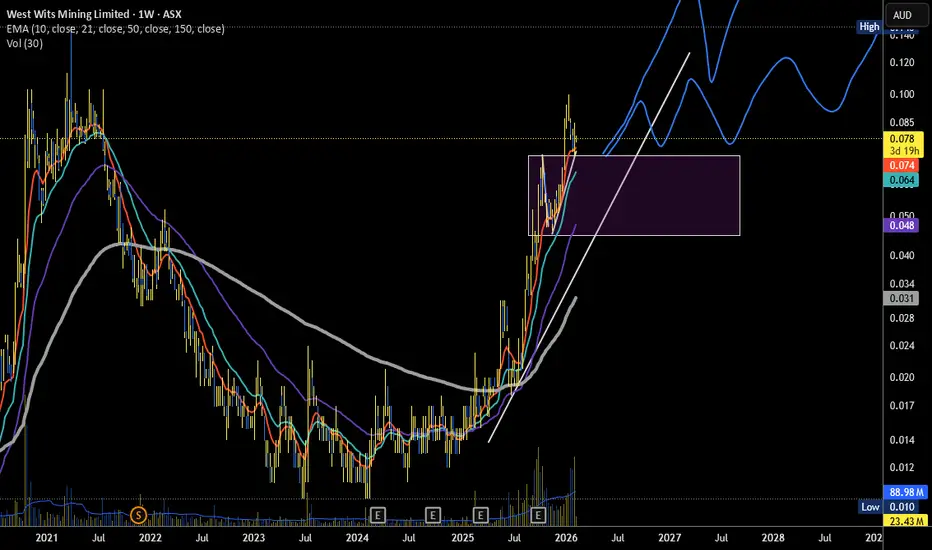Click the 0.100 price scale label
Image resolution: width=932 pixels, height=550 pixels.
[x=902, y=94]
